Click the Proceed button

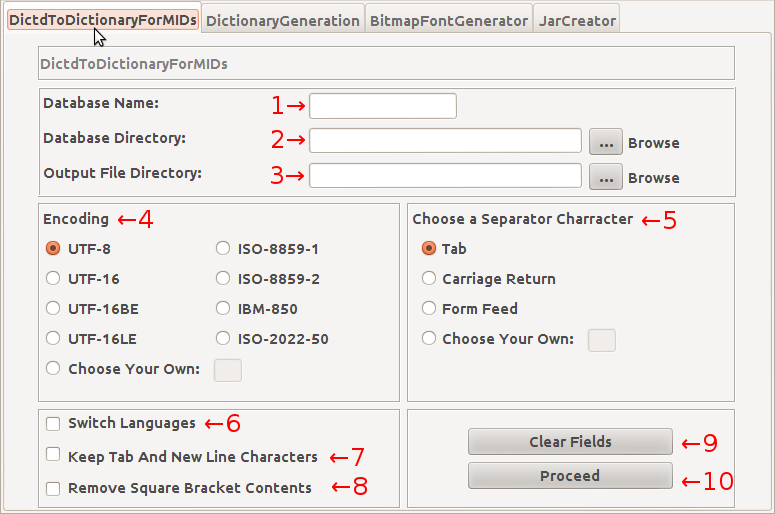coord(570,476)
